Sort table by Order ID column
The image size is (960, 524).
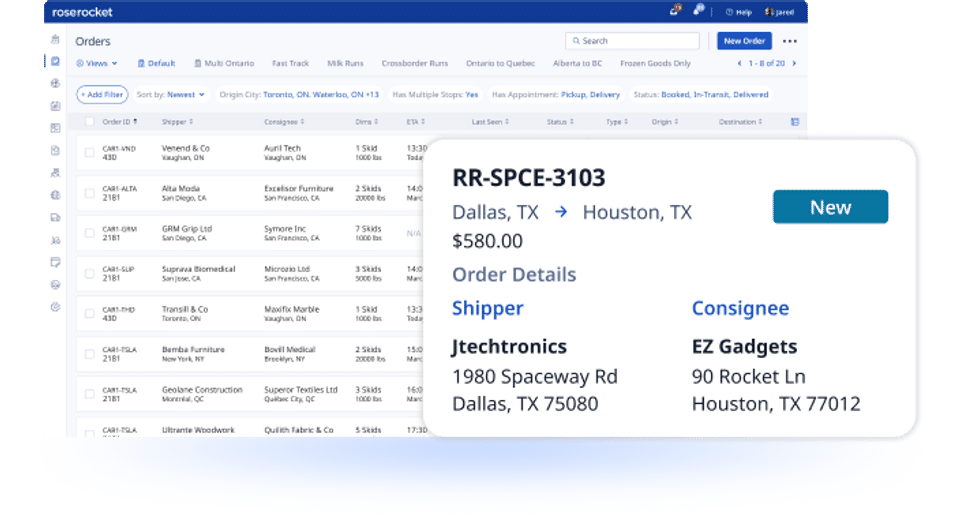pyautogui.click(x=119, y=122)
